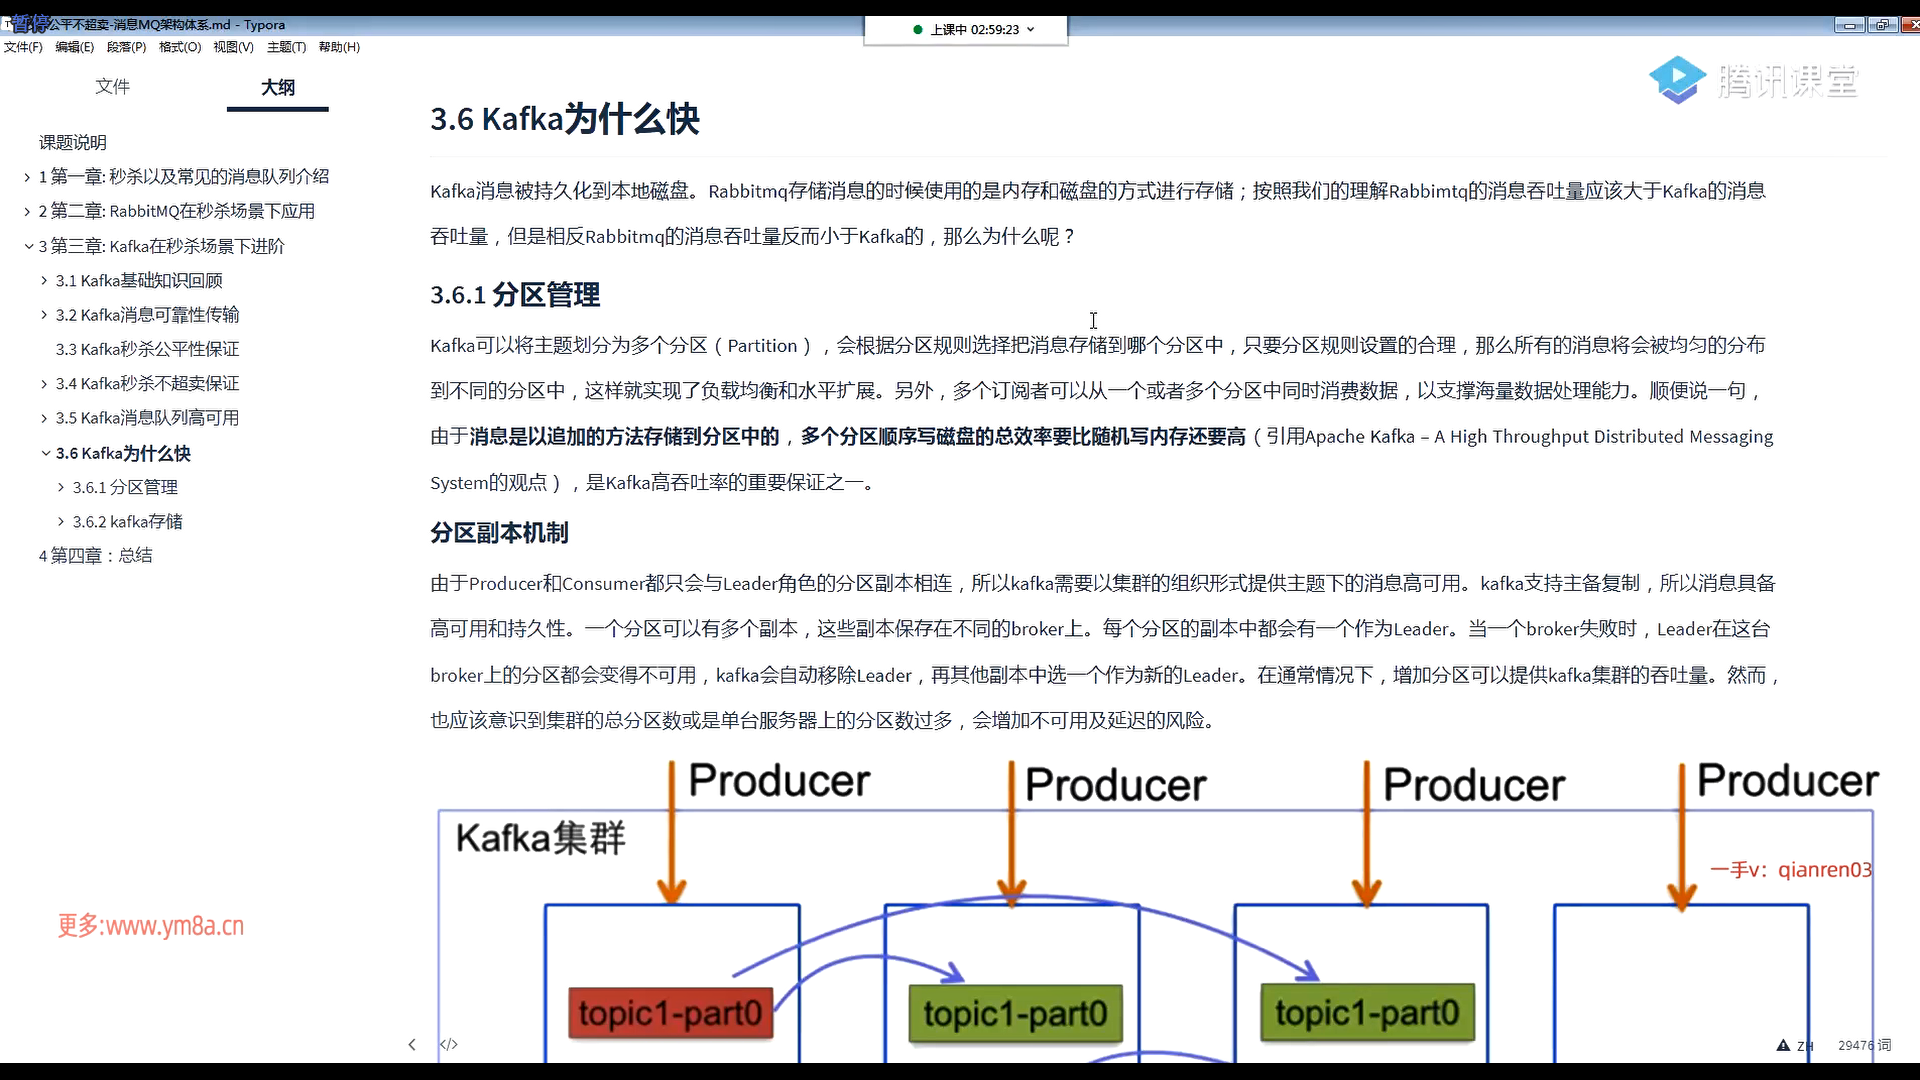Open the class timer dropdown arrow
Image resolution: width=1920 pixels, height=1080 pixels.
(1031, 30)
